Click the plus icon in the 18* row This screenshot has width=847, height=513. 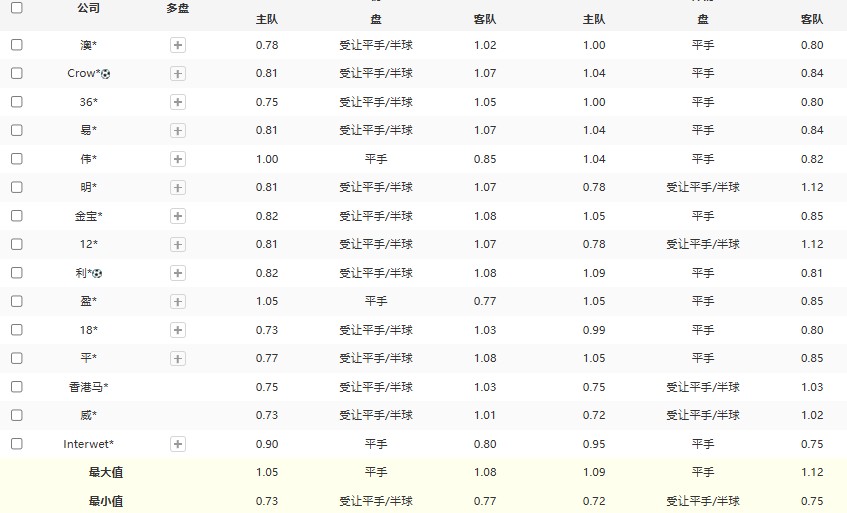pos(177,330)
